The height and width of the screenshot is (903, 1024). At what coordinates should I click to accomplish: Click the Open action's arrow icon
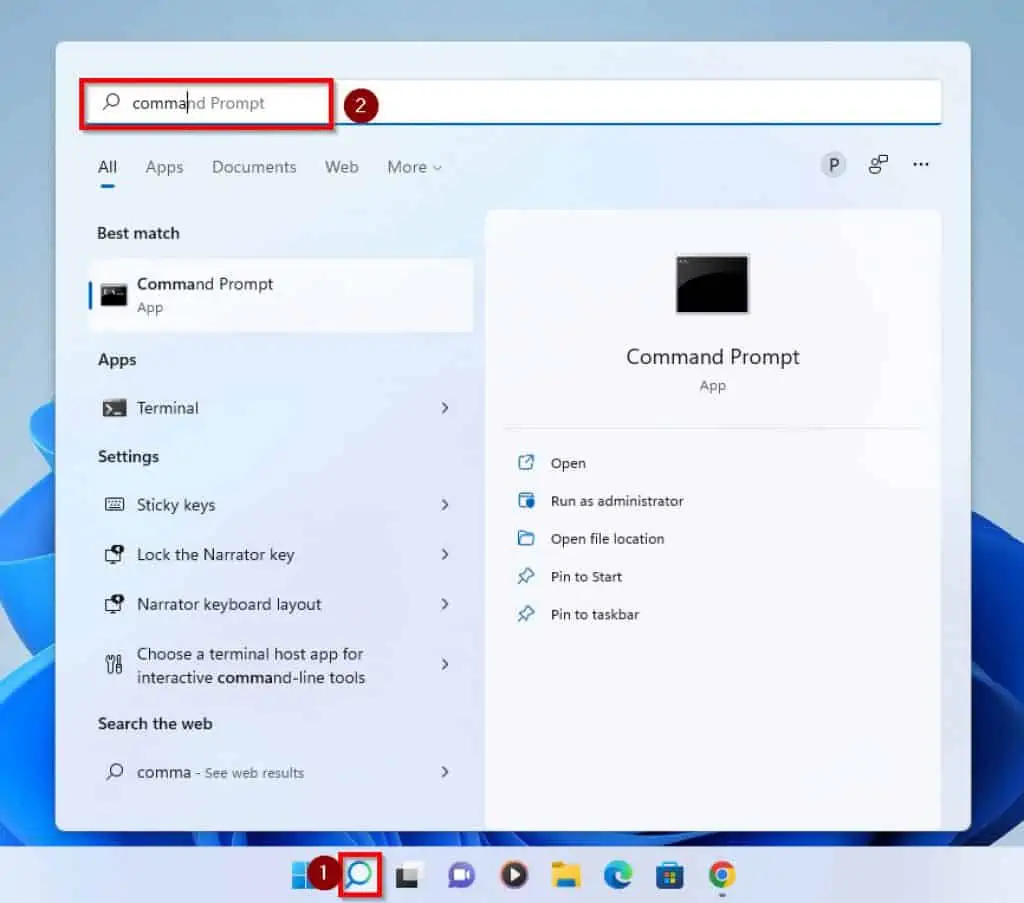click(526, 462)
